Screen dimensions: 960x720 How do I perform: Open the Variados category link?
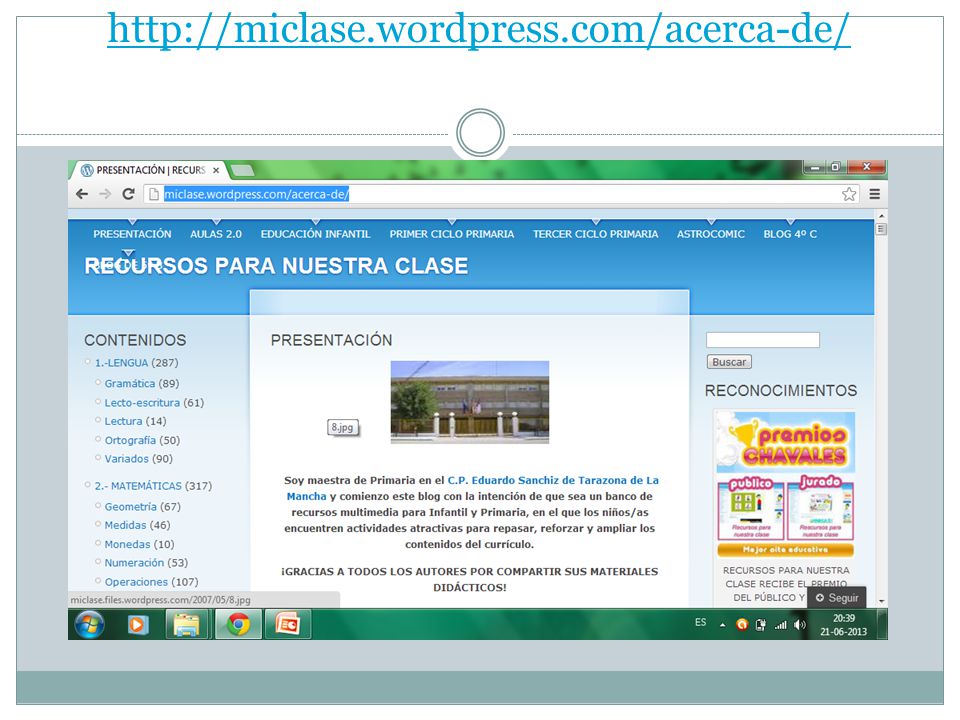(x=126, y=459)
